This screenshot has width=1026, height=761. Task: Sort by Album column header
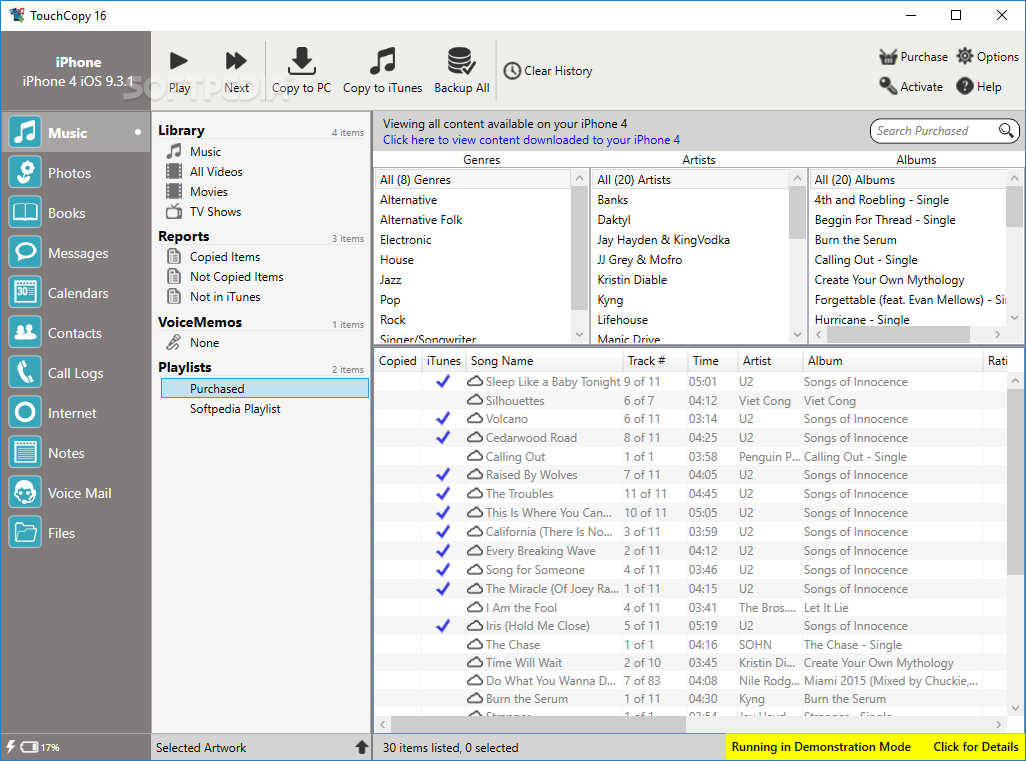click(893, 361)
